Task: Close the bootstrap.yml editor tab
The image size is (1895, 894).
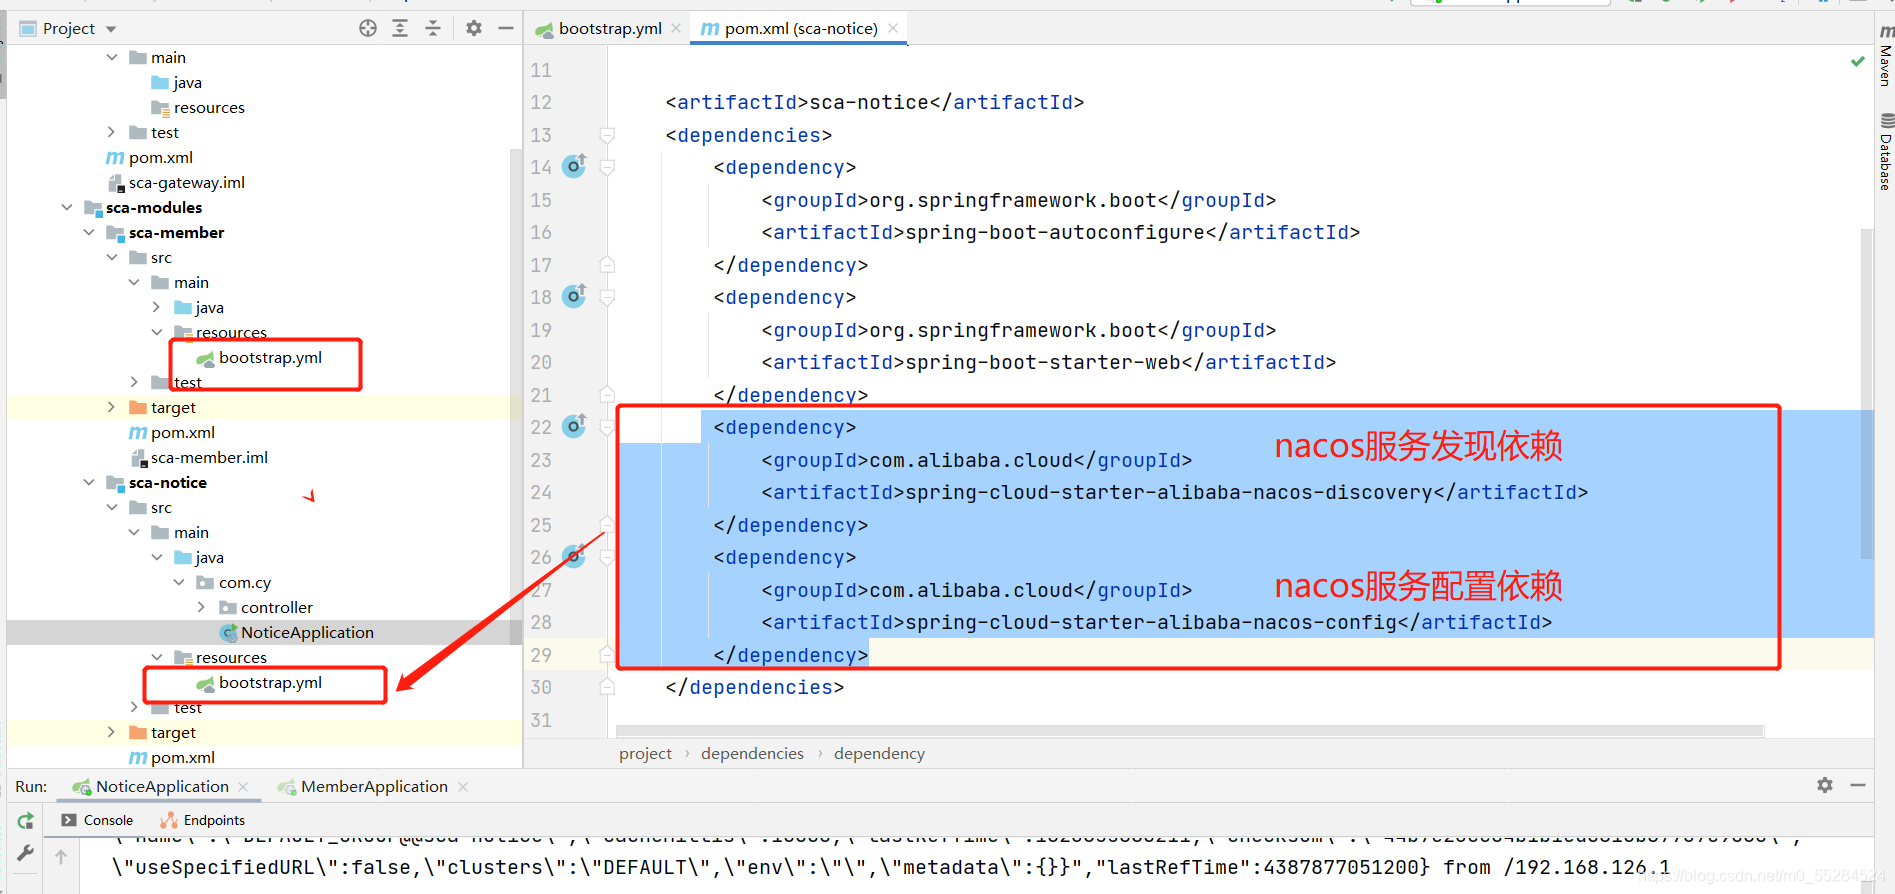Action: tap(676, 28)
